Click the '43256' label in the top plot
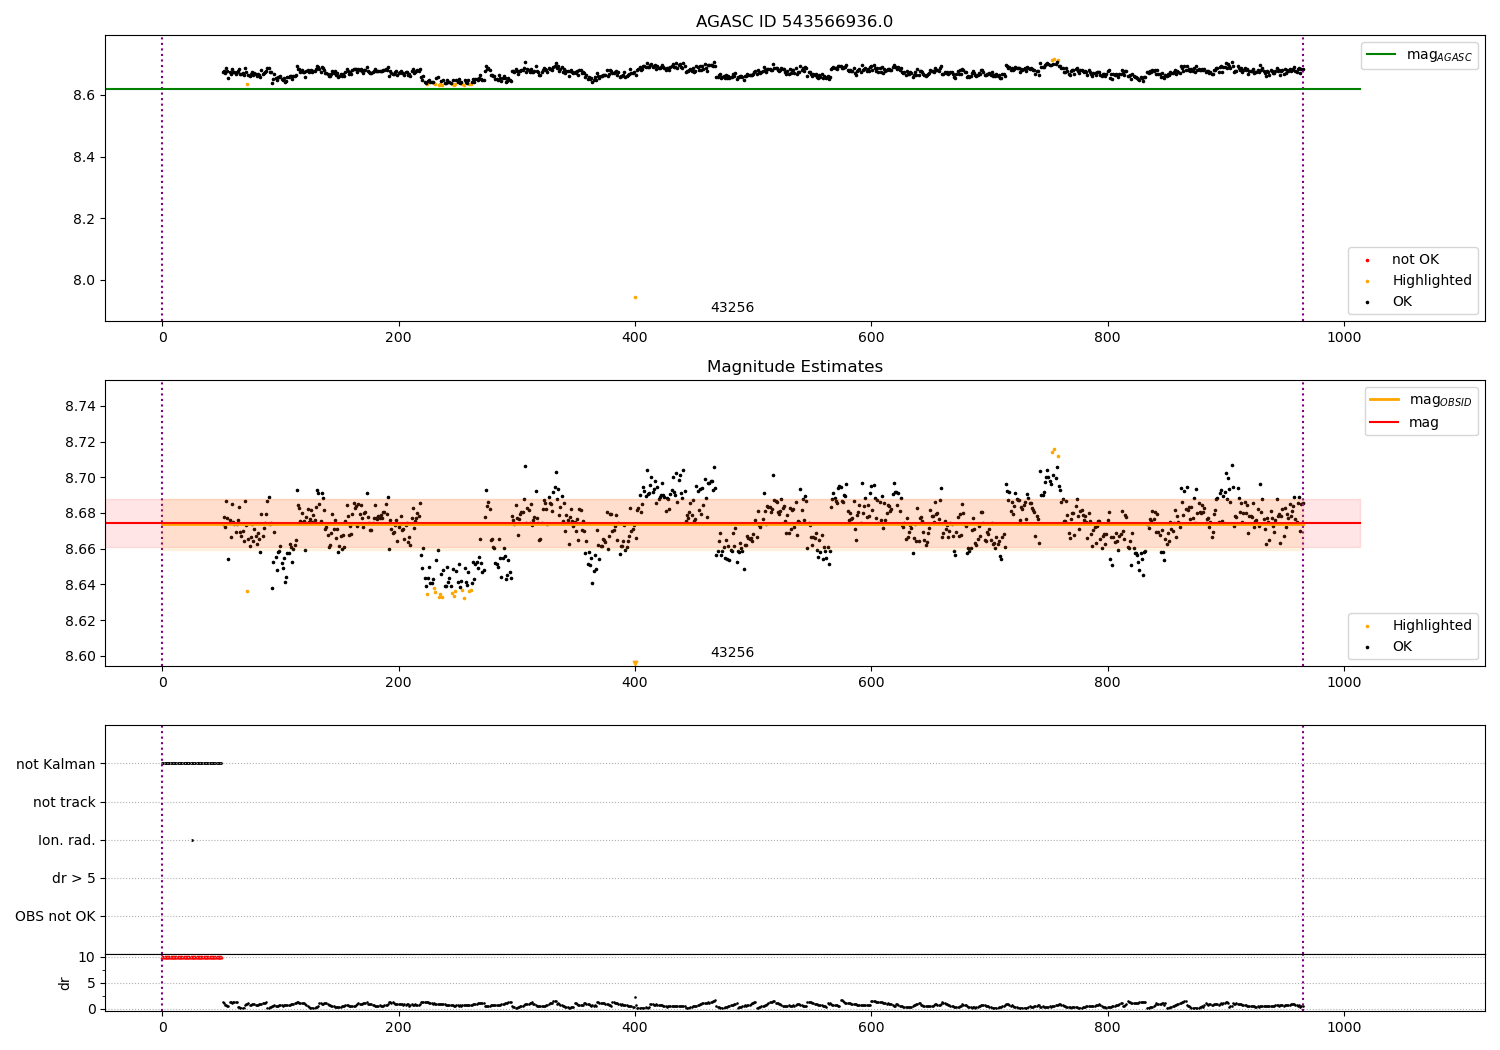Viewport: 1500px width, 1050px height. [x=732, y=308]
